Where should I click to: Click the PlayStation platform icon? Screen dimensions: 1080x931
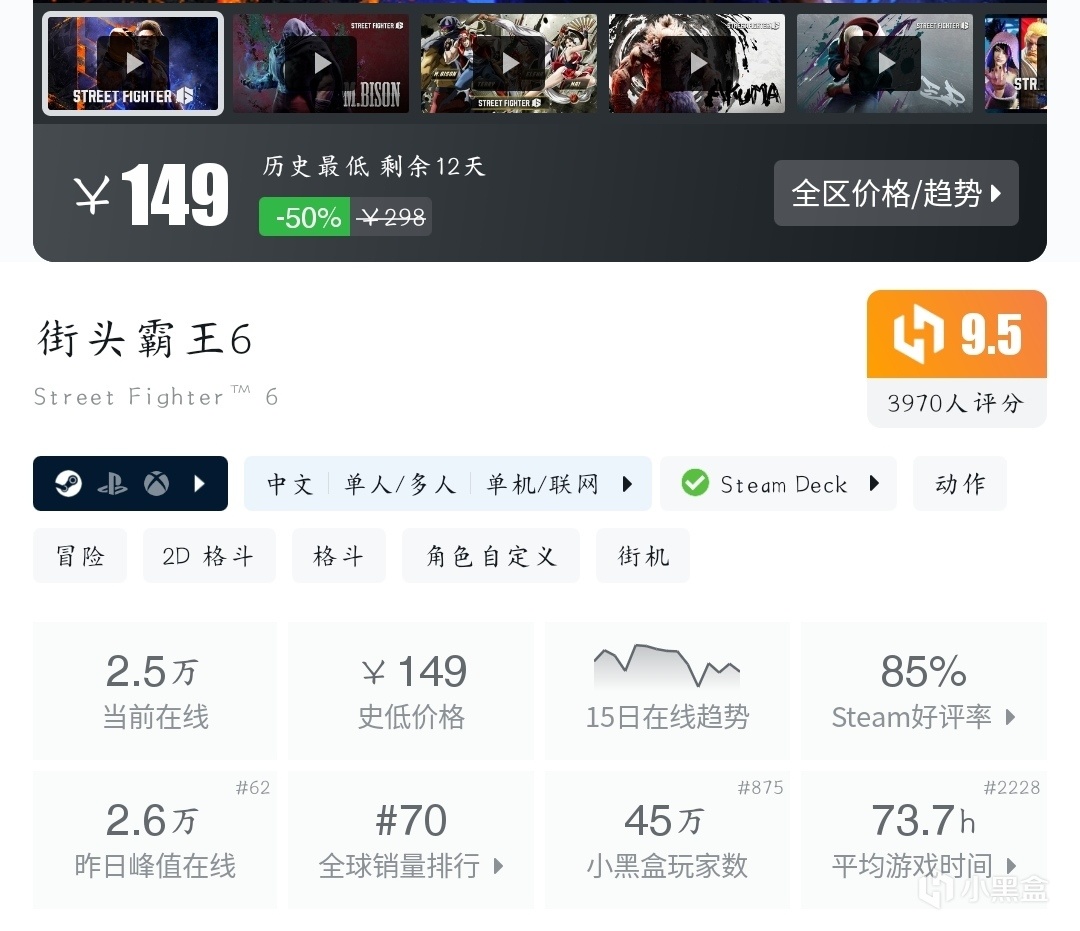point(112,484)
